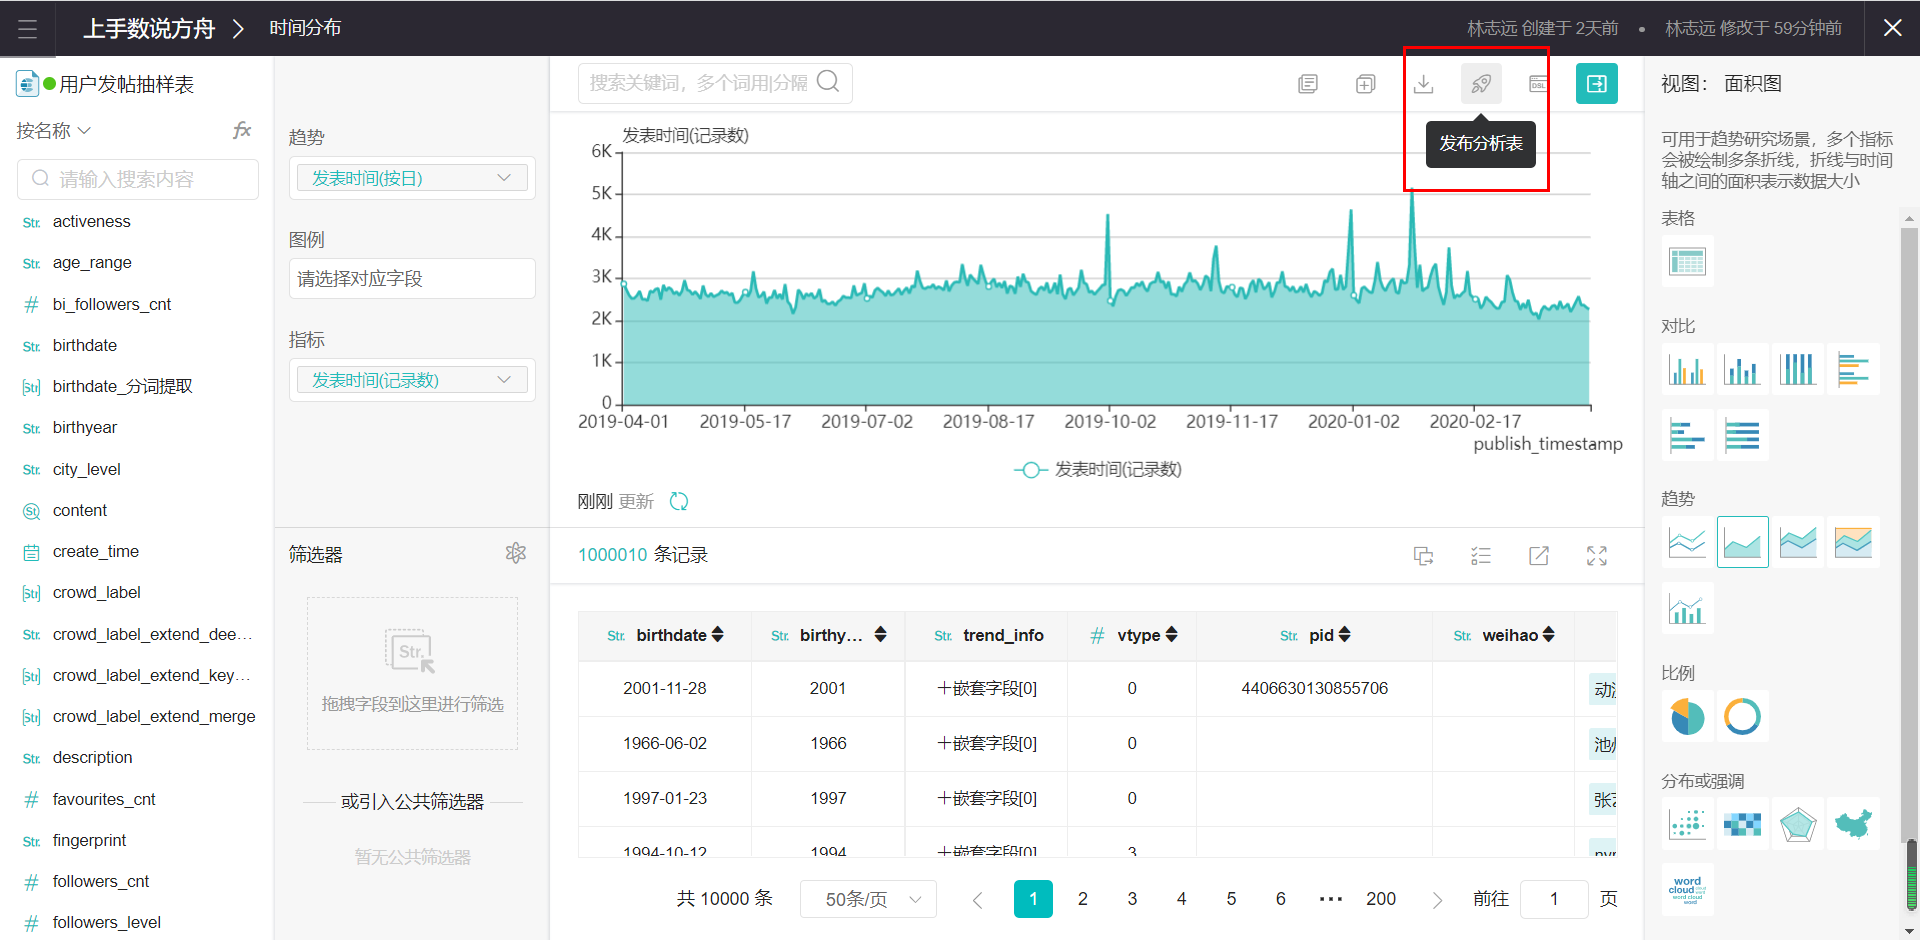Click the DSL icon in the toolbar

tap(1538, 84)
